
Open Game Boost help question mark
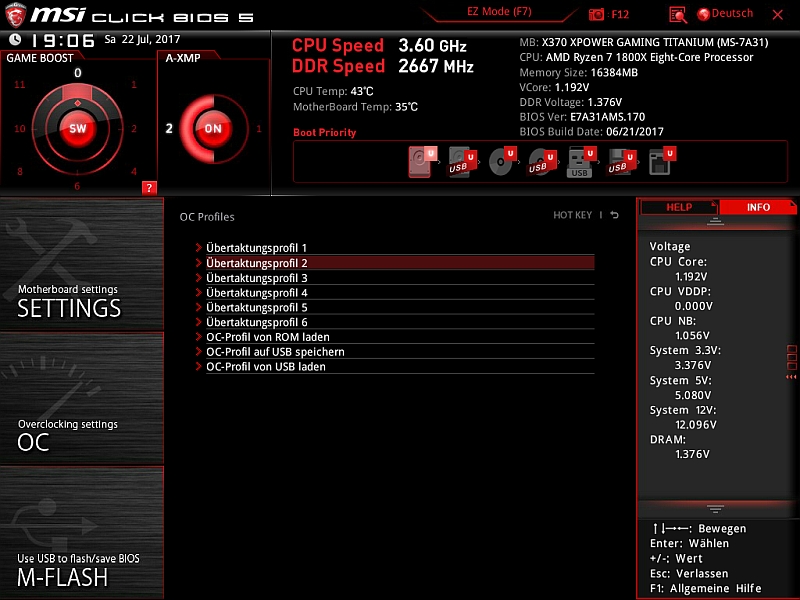[149, 188]
